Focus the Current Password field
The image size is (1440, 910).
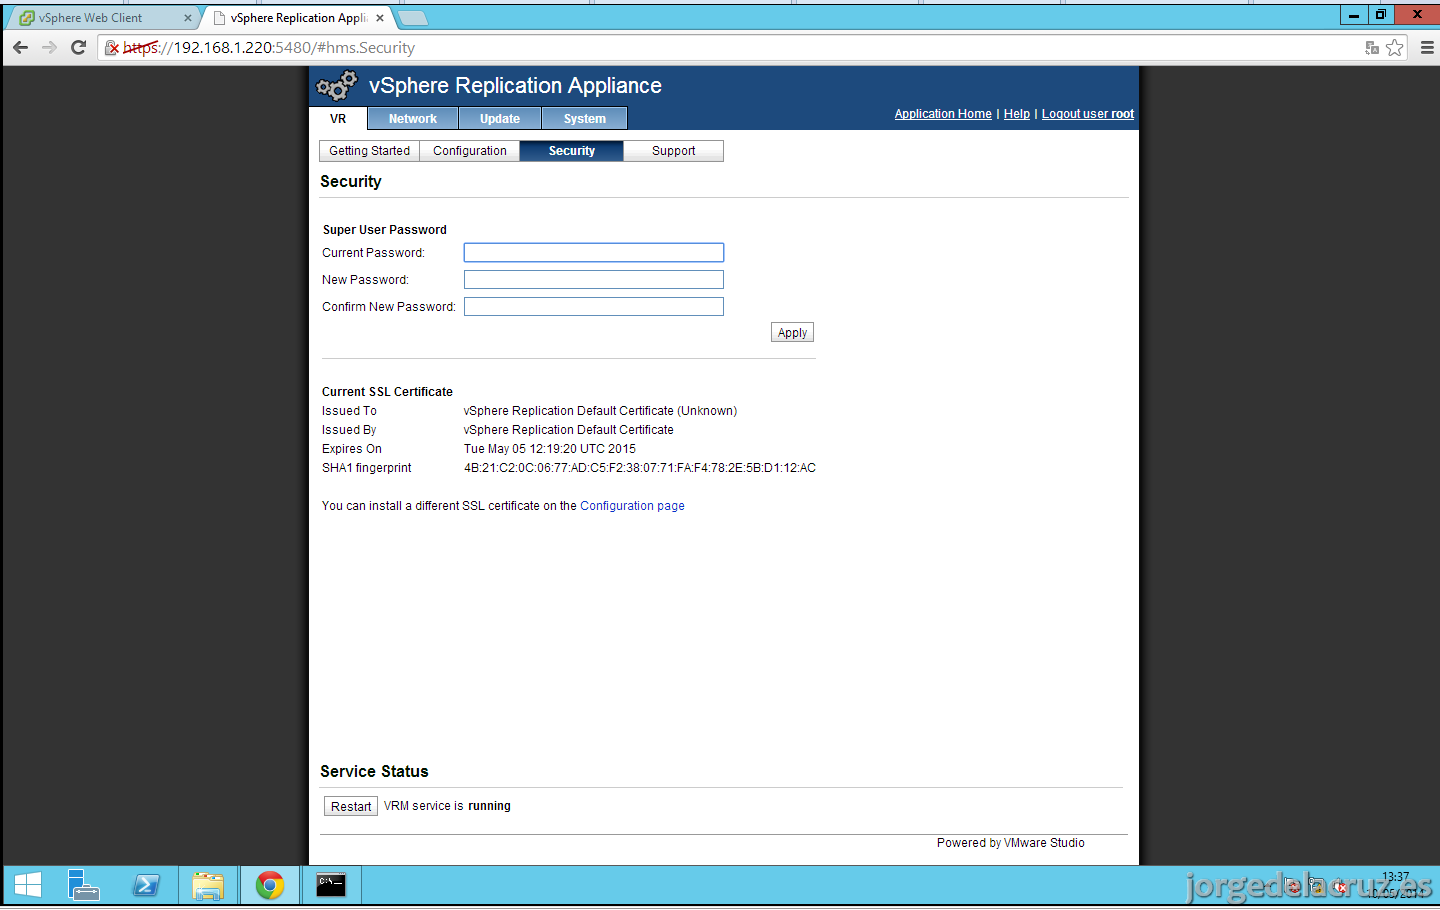pos(594,253)
